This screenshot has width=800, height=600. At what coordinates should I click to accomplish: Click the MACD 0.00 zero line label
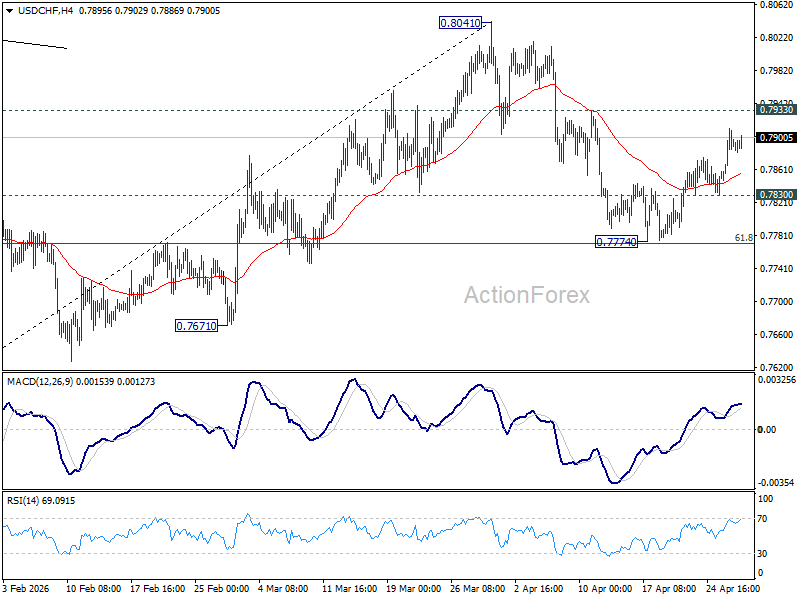(x=767, y=430)
